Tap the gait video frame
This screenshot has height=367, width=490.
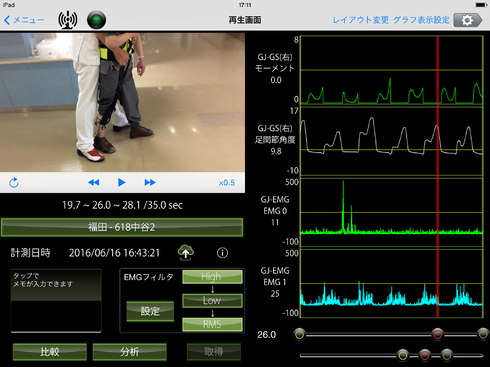122,102
